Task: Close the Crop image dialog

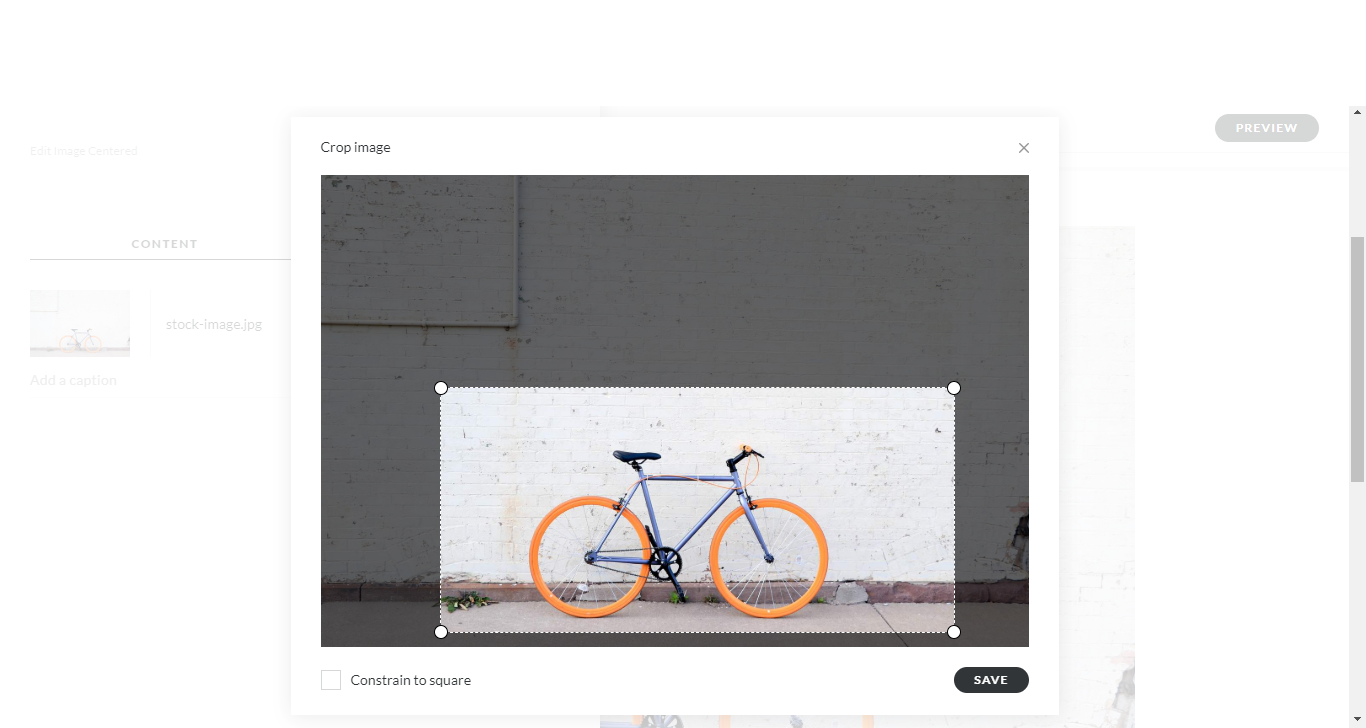Action: click(1023, 148)
